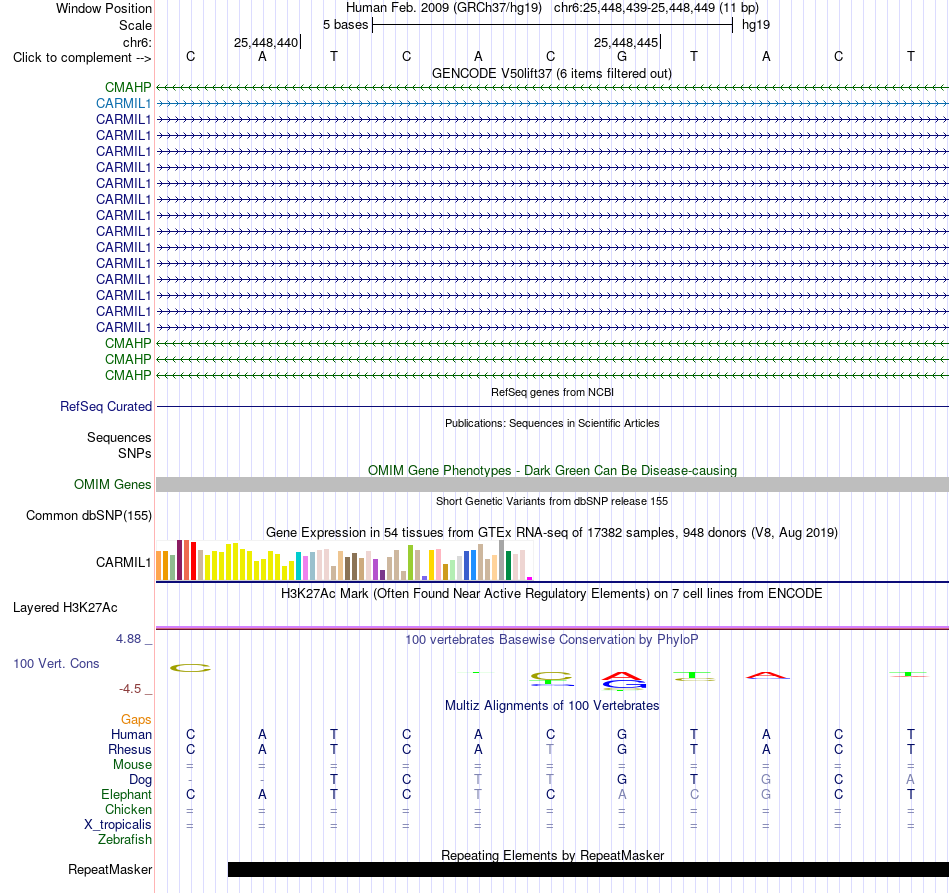Click the RepeatMasker track label
Viewport: 950px width, 893px height.
[x=110, y=870]
